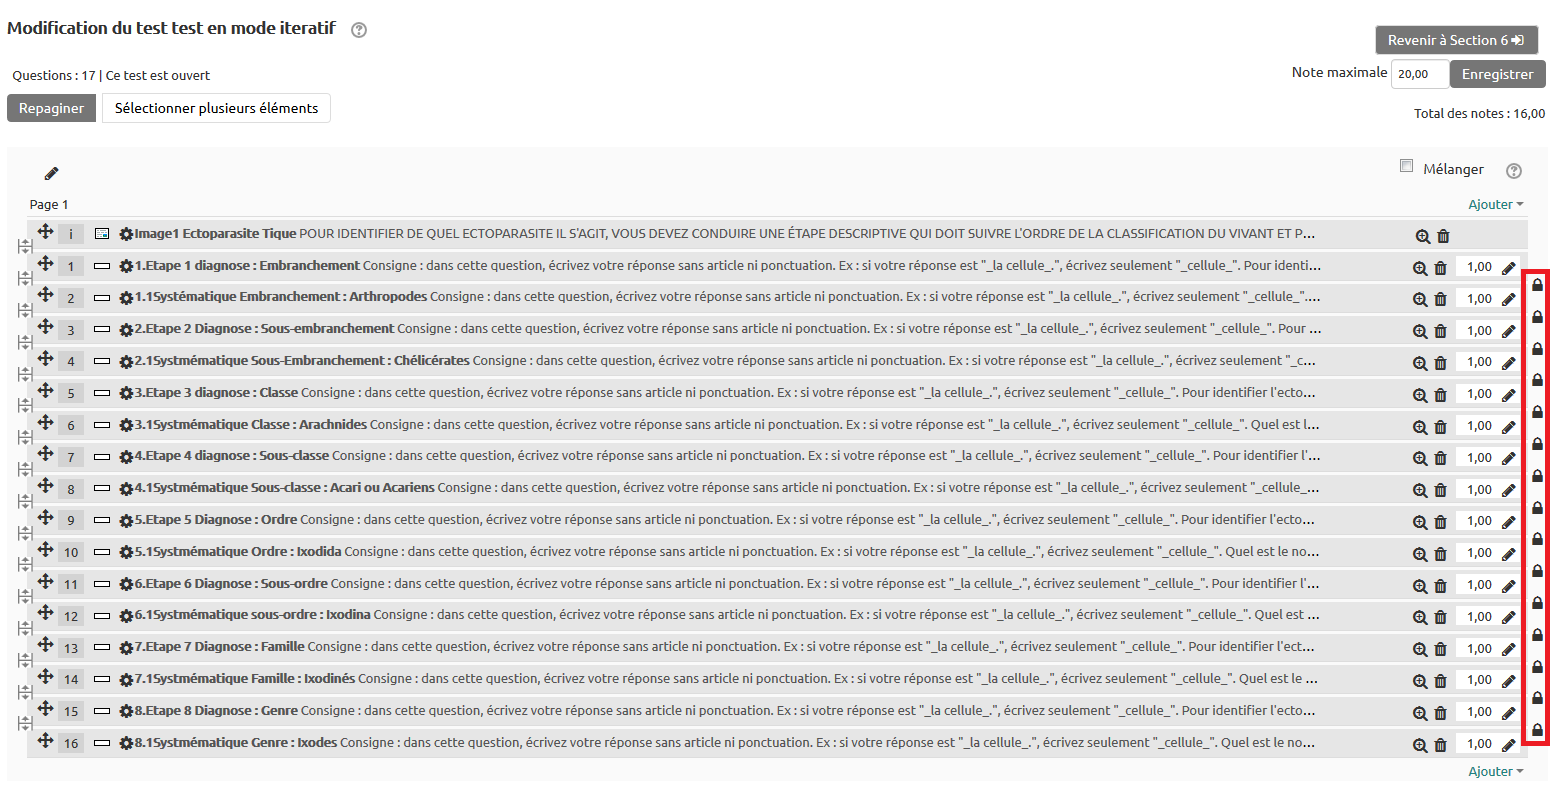Image resolution: width=1550 pixels, height=792 pixels.
Task: Click the help icon next to Mélanger
Action: [x=1514, y=171]
